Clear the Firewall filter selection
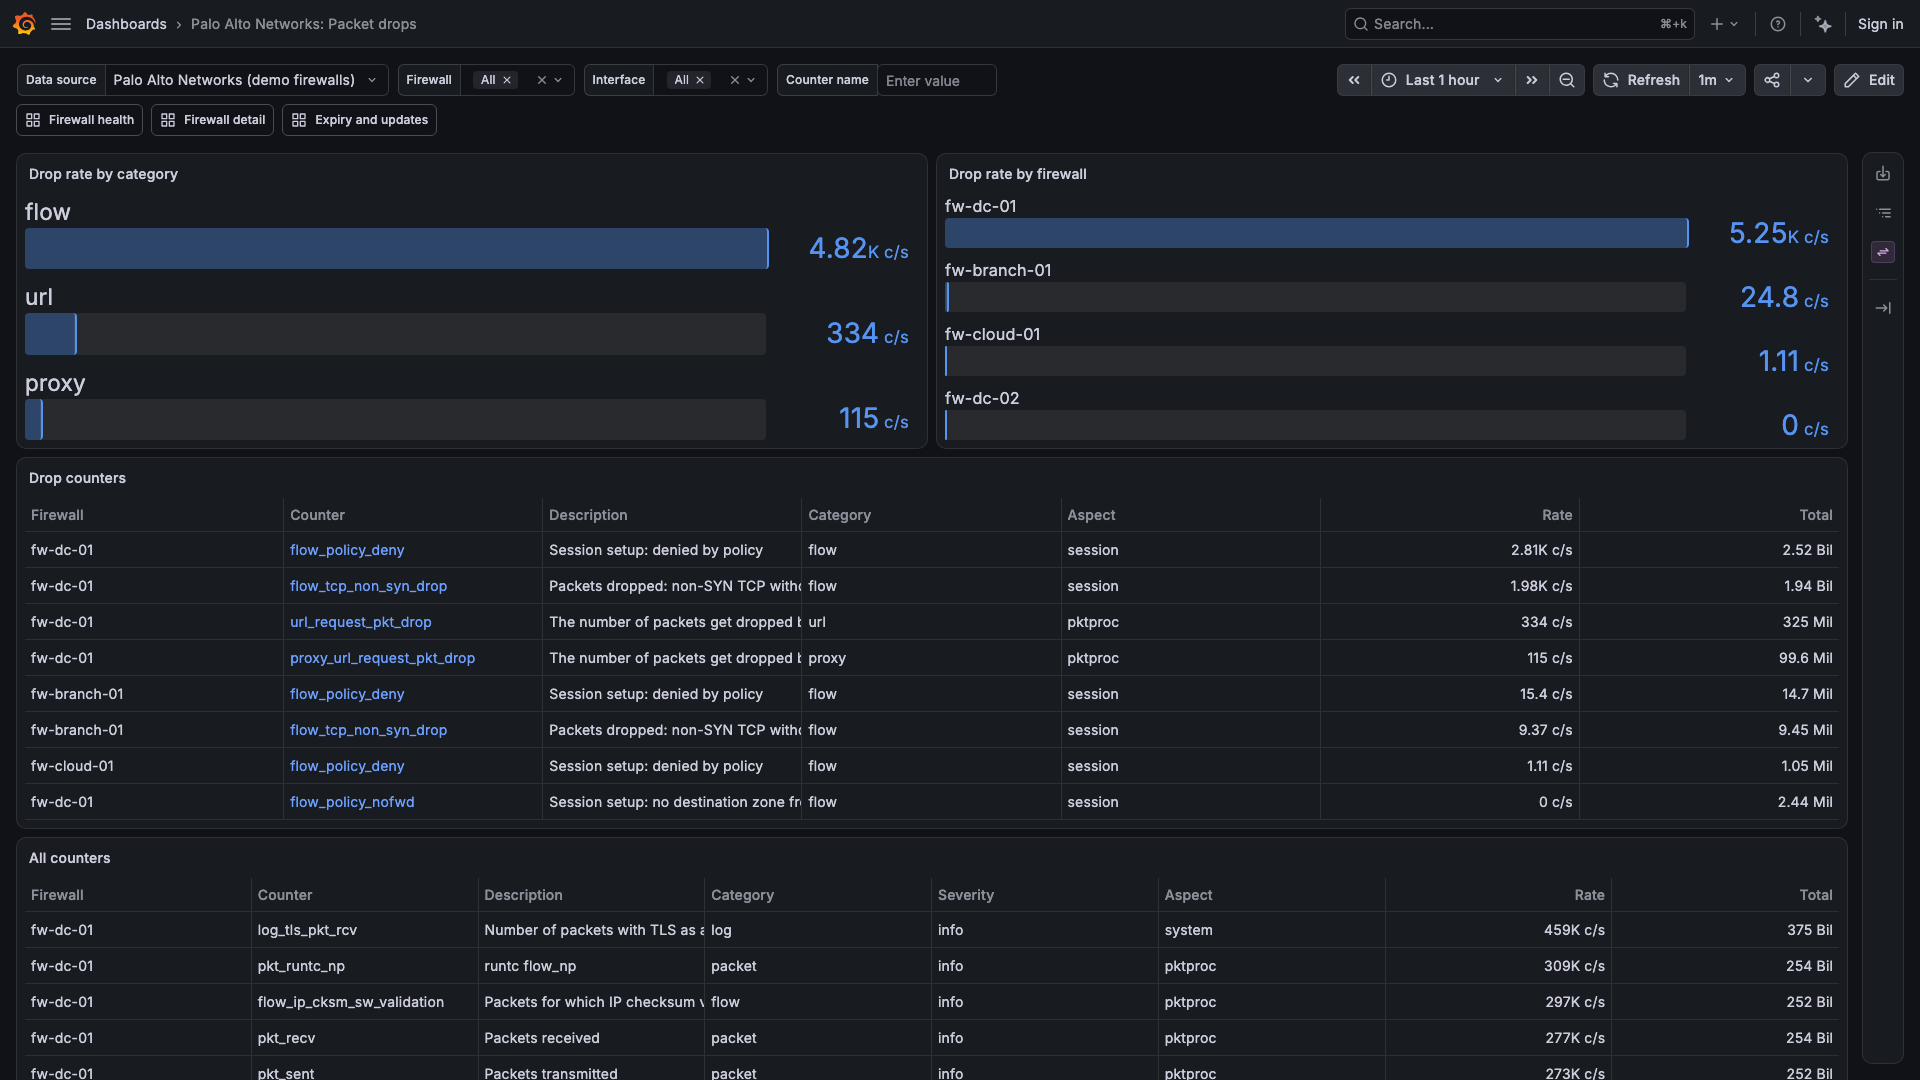The width and height of the screenshot is (1920, 1080). coord(542,80)
